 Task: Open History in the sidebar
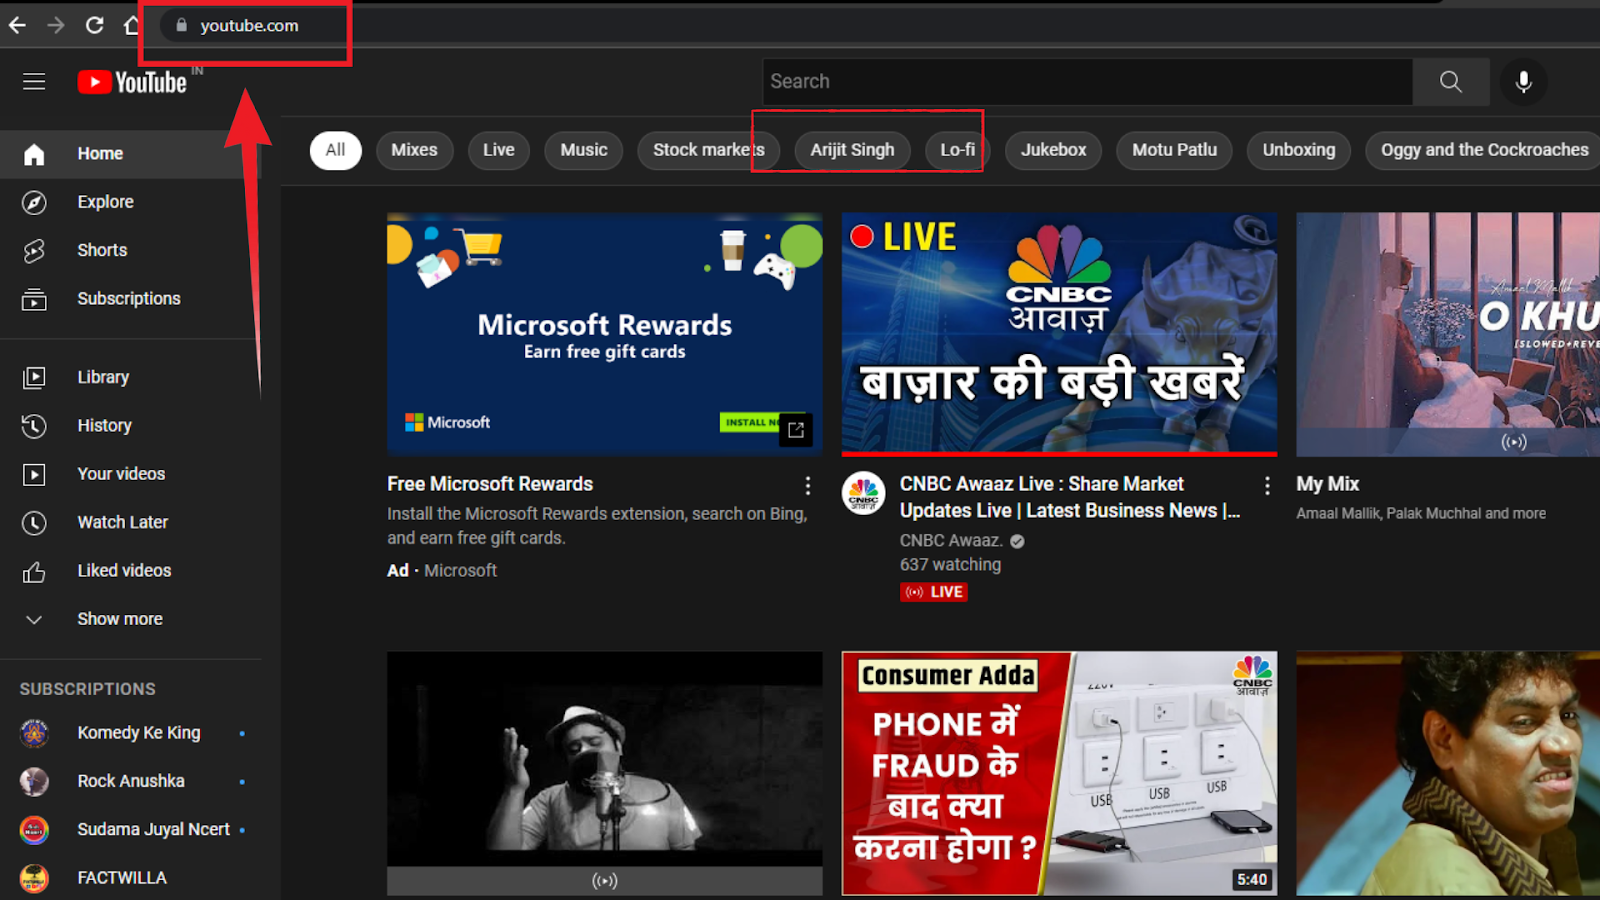point(130,426)
